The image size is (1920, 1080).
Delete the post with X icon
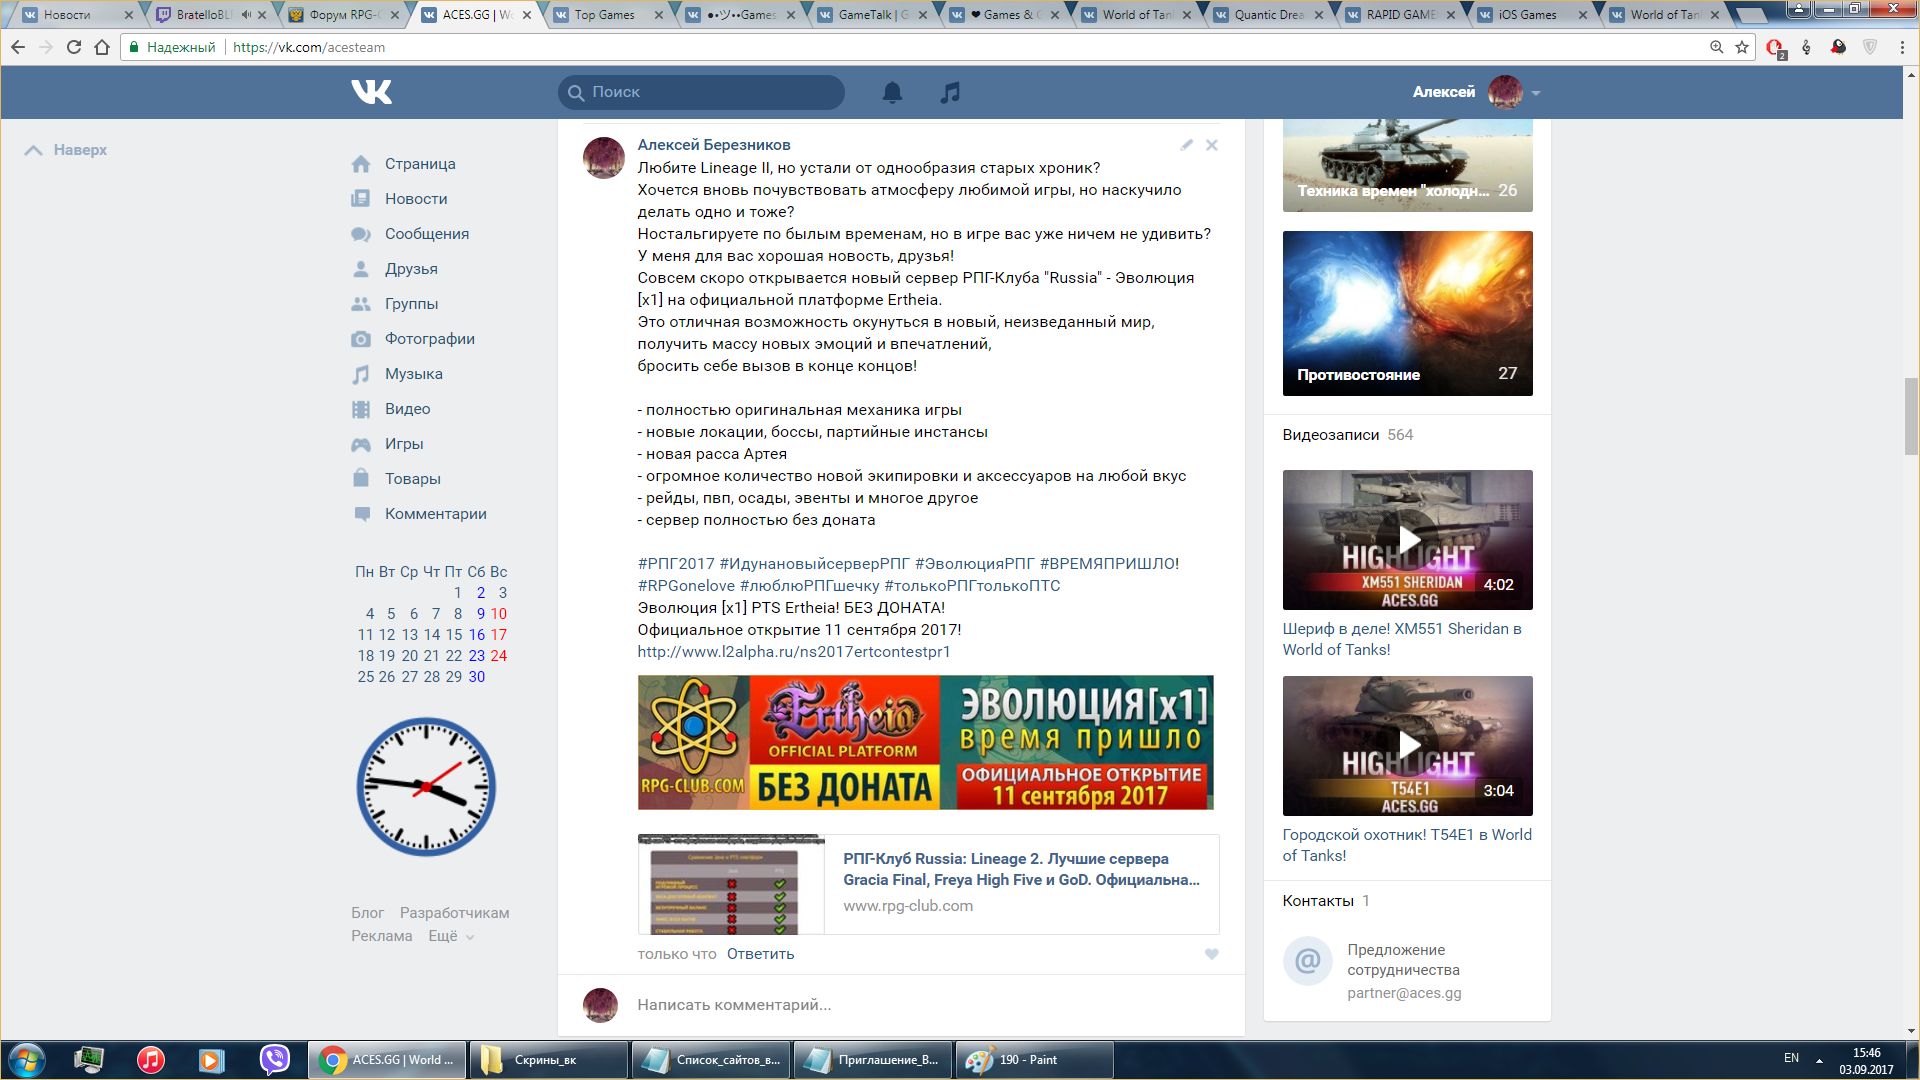1211,145
